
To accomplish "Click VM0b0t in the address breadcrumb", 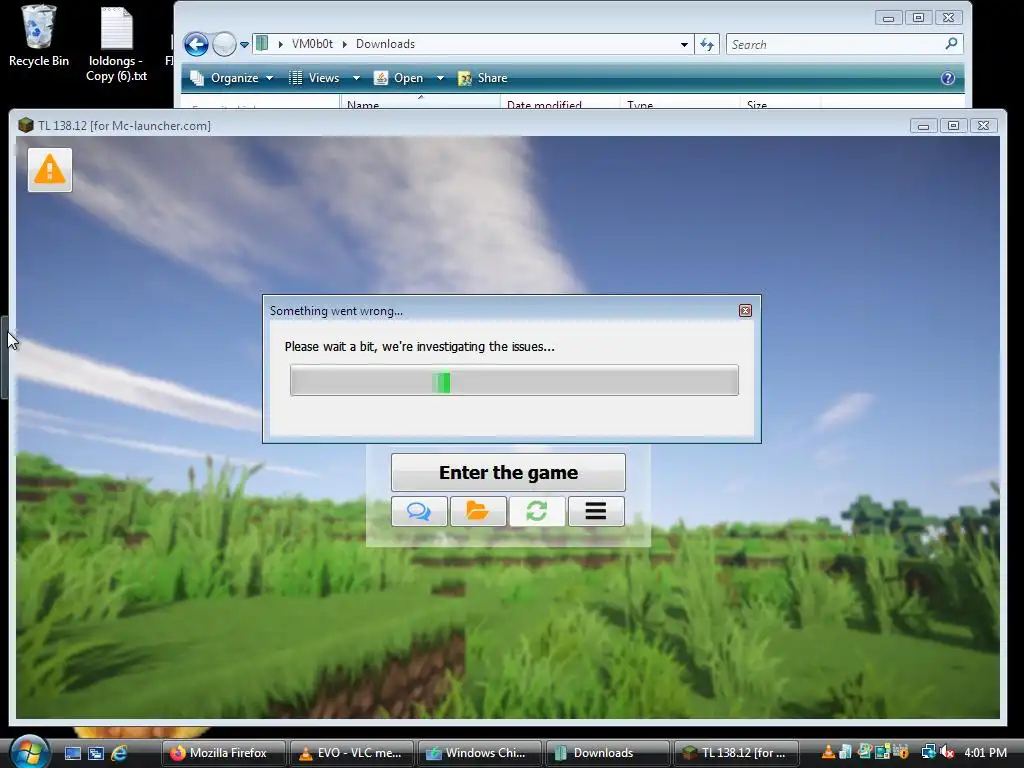I will coord(312,44).
